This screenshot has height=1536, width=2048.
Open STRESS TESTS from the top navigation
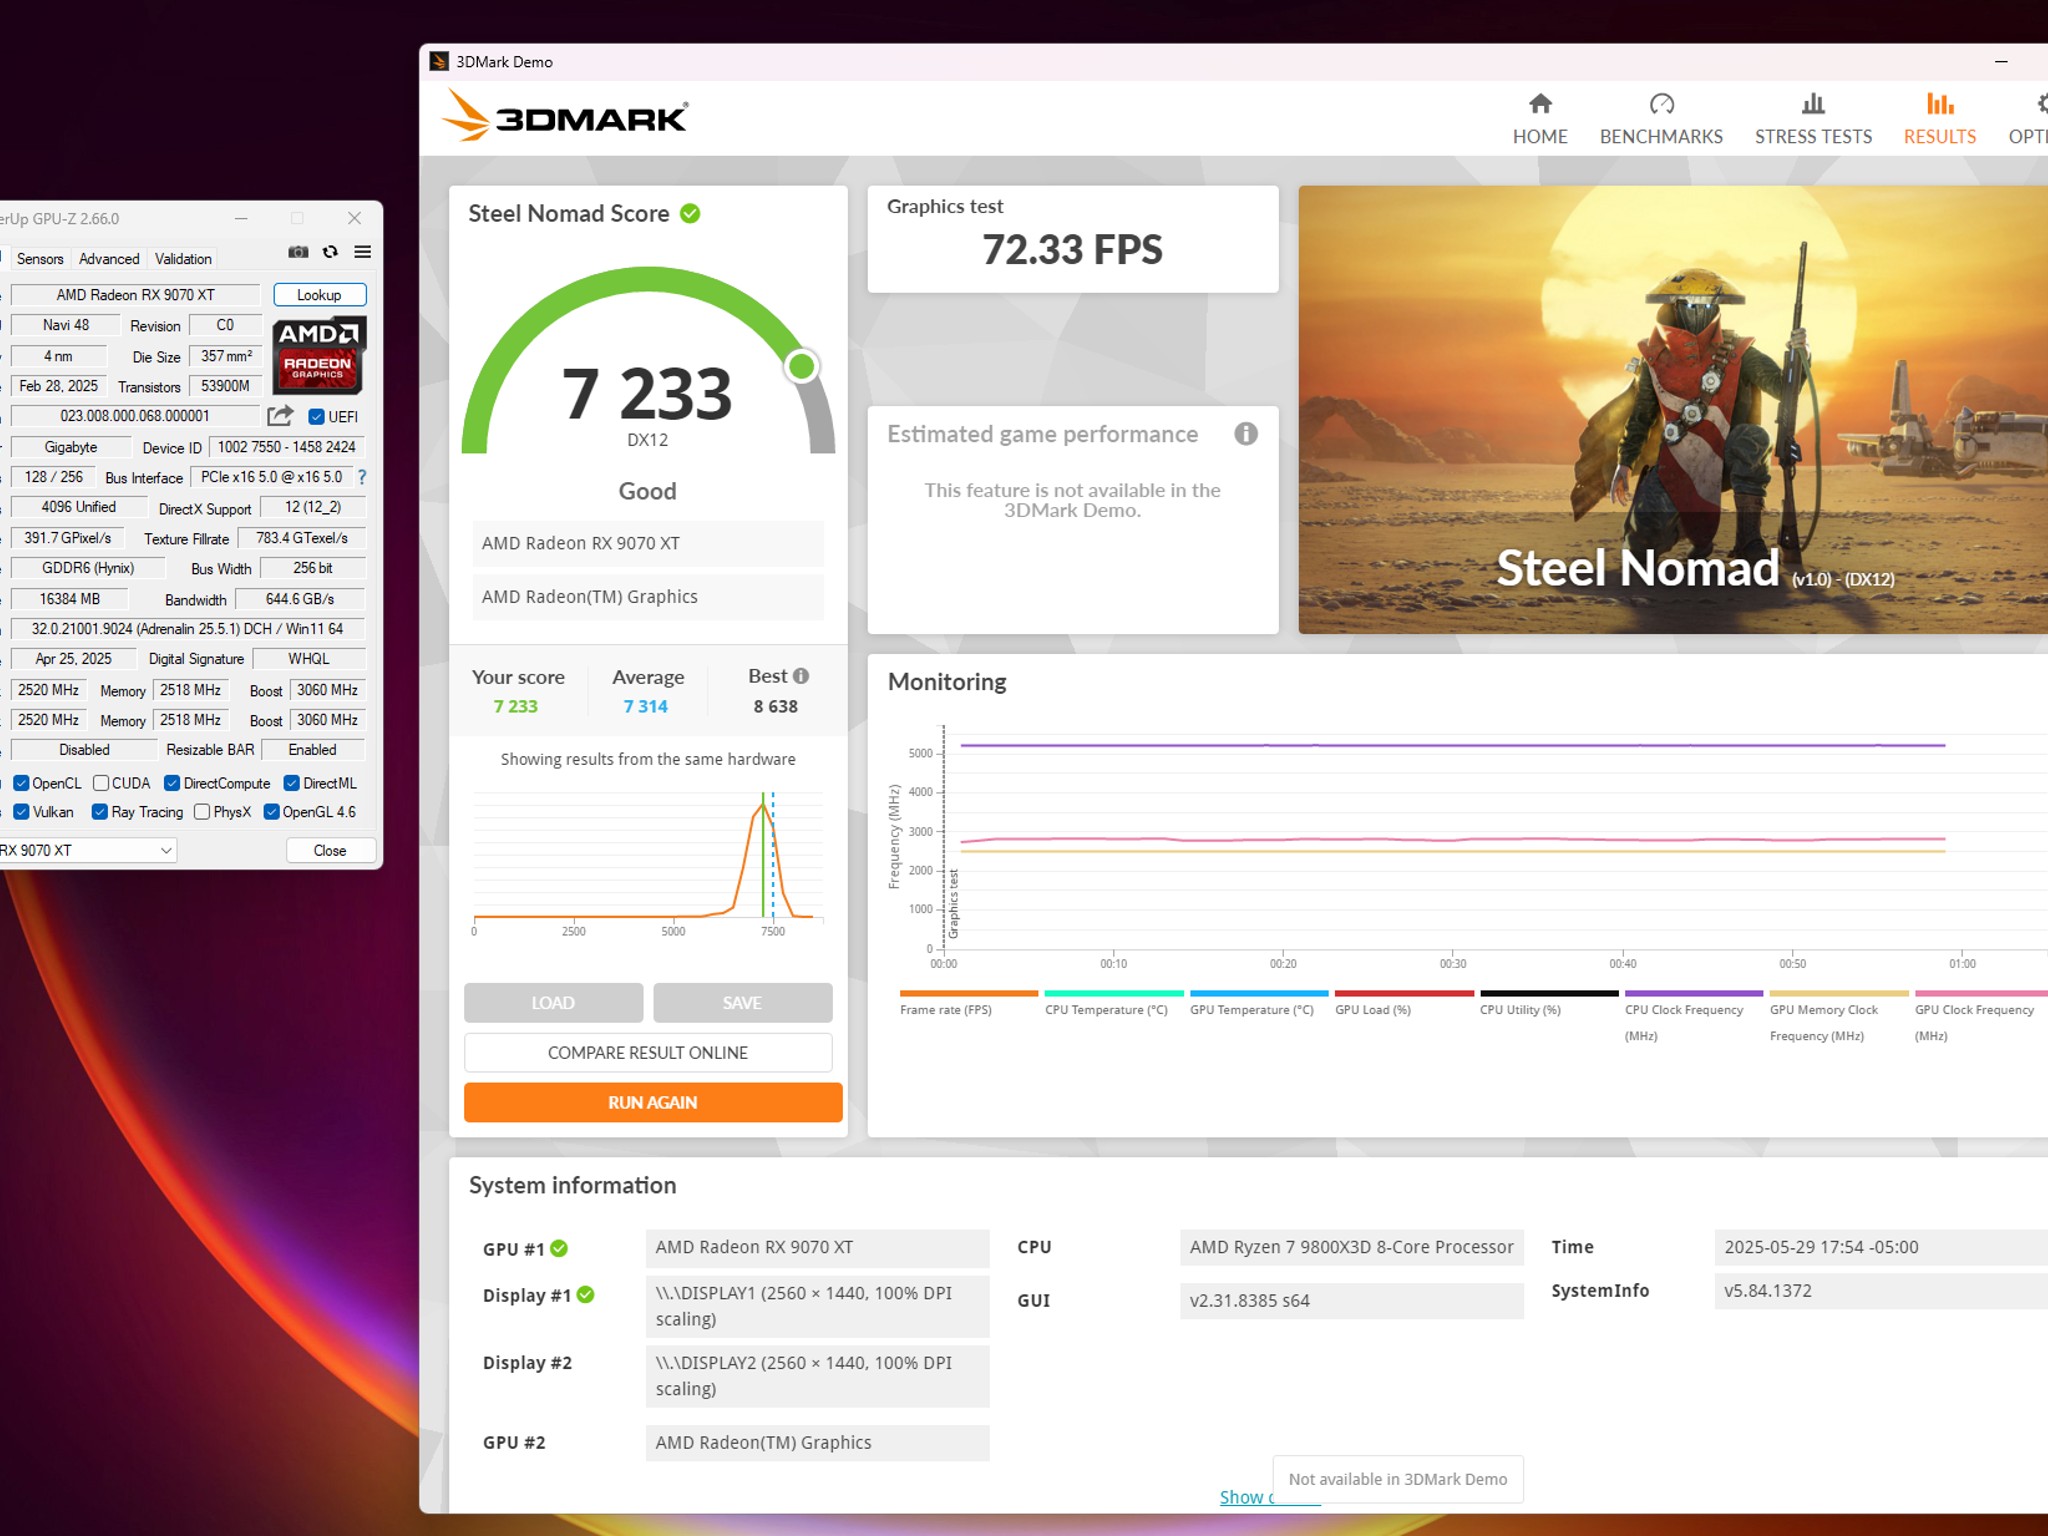[x=1813, y=118]
